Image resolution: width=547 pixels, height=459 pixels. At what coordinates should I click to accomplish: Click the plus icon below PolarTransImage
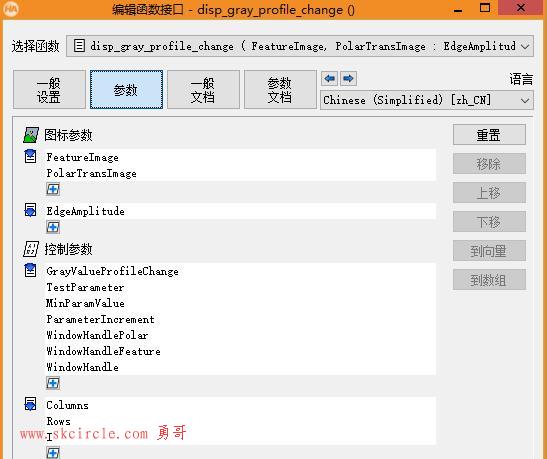53,189
